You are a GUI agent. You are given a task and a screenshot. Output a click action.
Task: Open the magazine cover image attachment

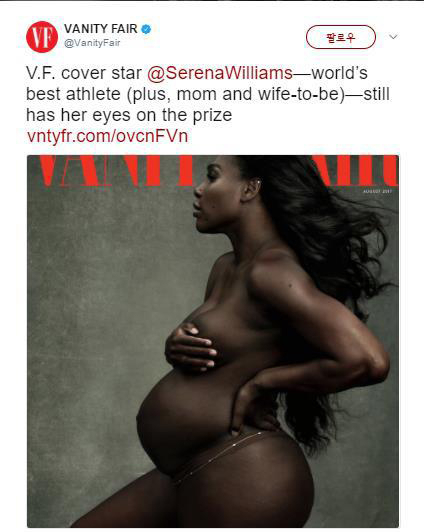click(213, 341)
